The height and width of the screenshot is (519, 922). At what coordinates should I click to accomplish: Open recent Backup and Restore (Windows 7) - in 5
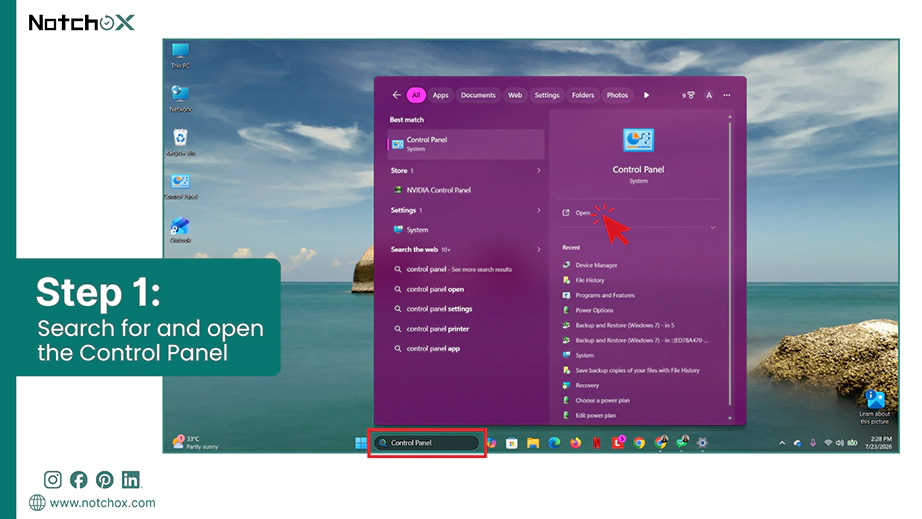[625, 325]
